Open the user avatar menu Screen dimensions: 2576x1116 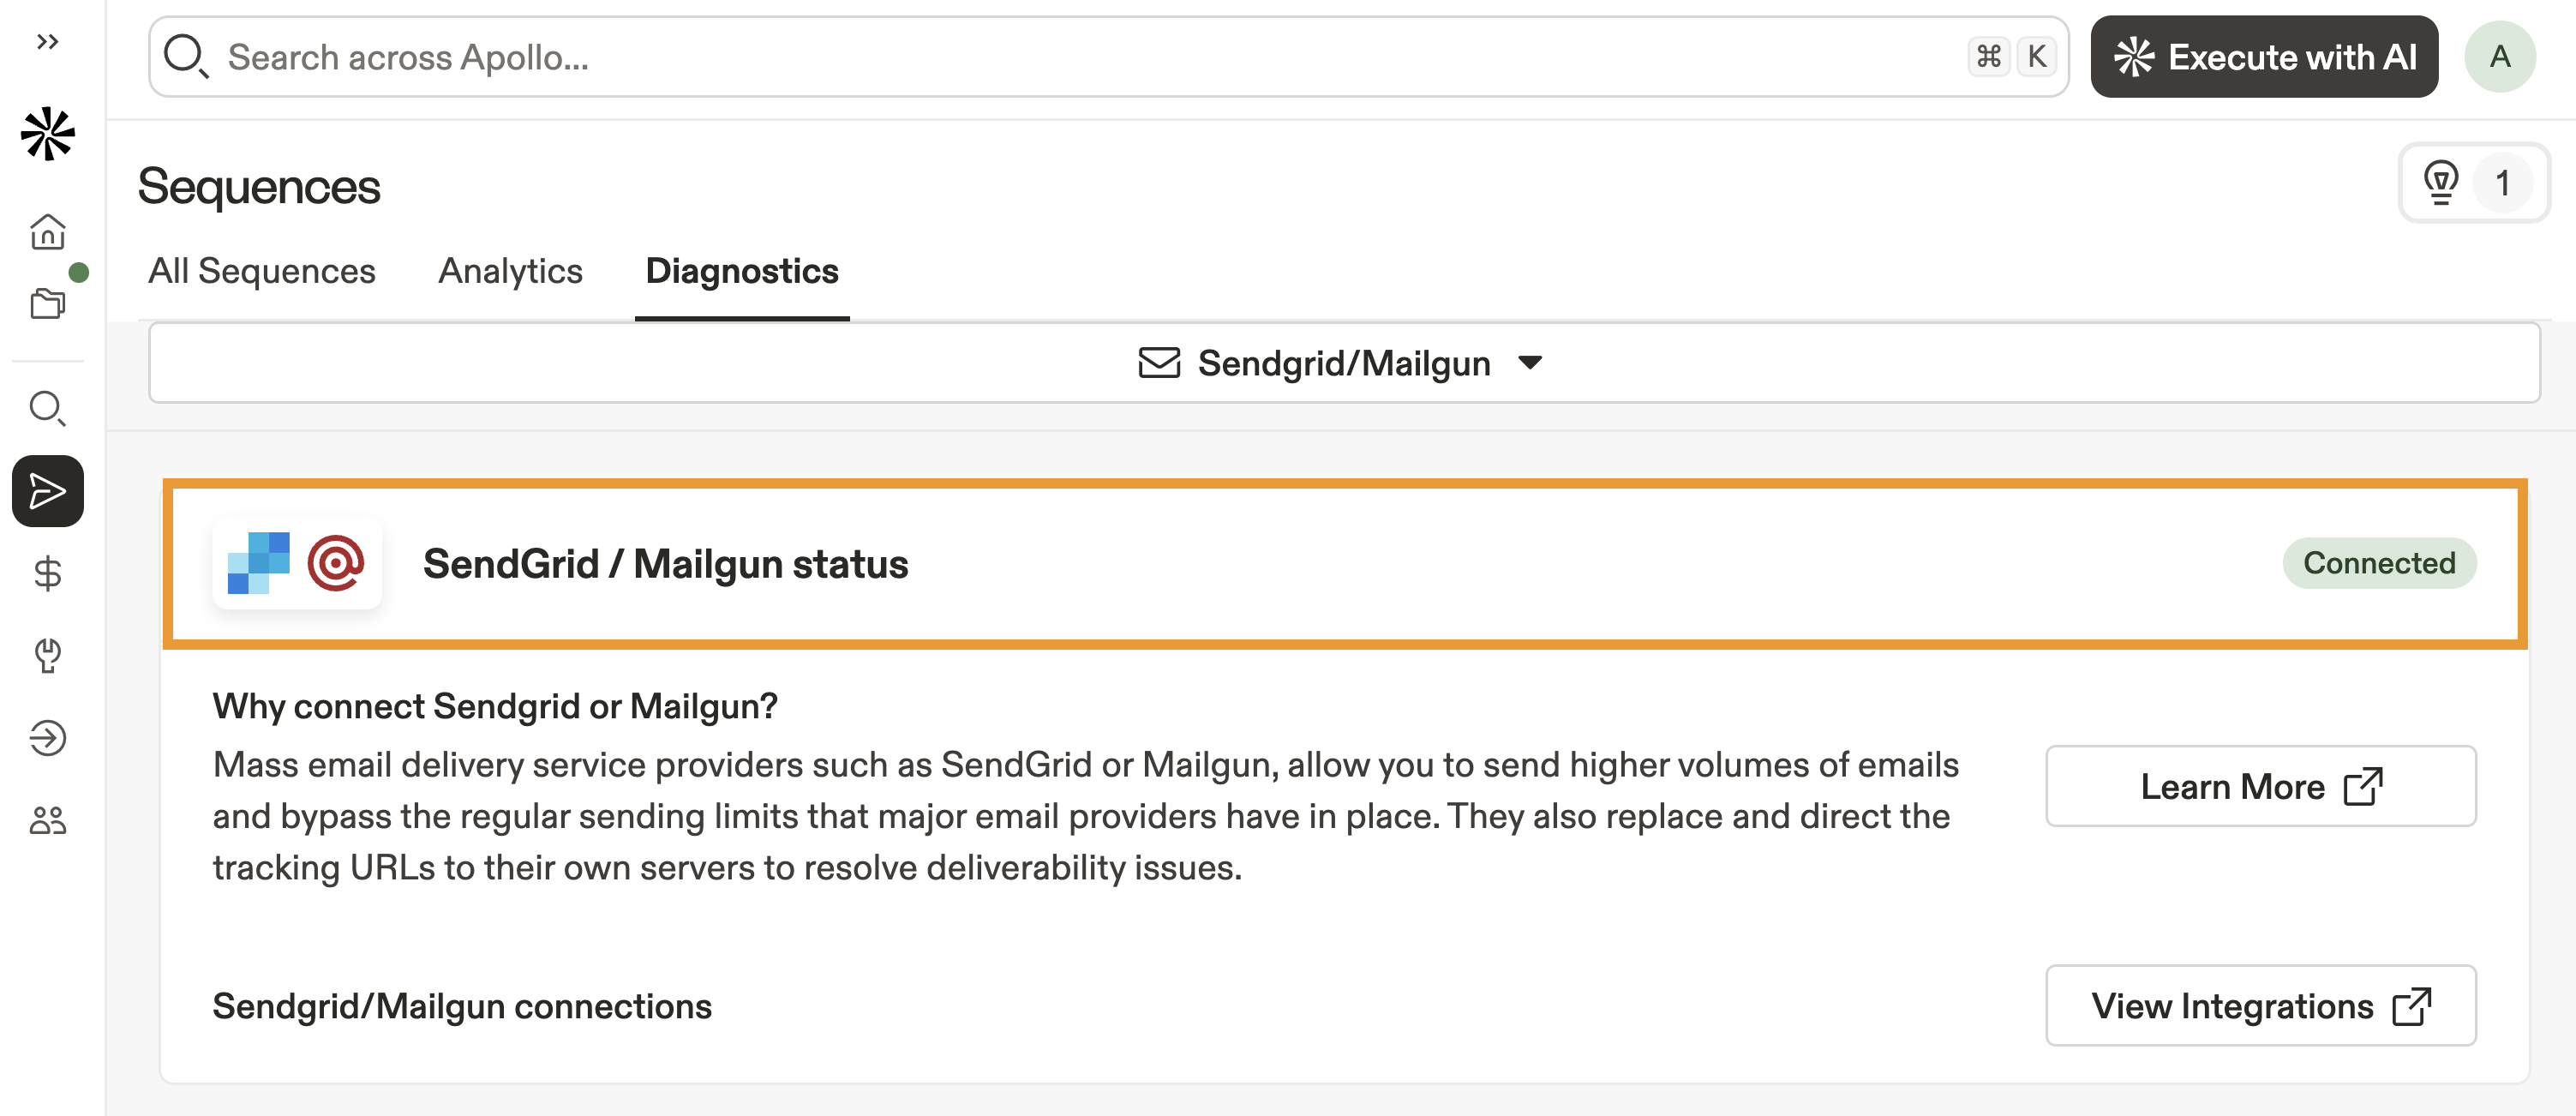pos(2499,57)
